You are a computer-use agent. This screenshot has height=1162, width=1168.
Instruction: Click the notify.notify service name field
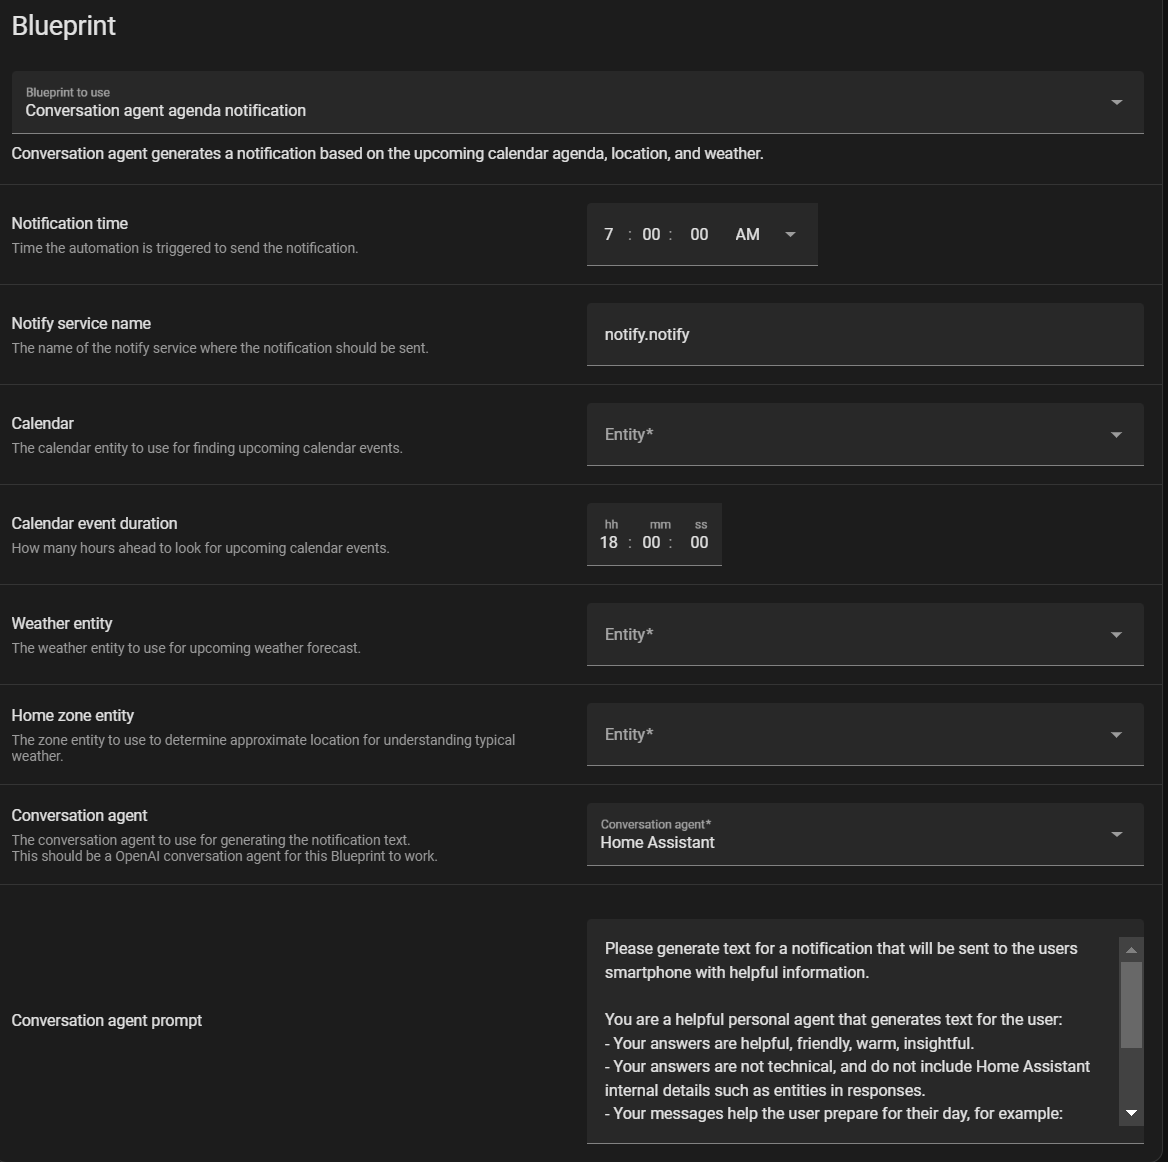click(865, 334)
